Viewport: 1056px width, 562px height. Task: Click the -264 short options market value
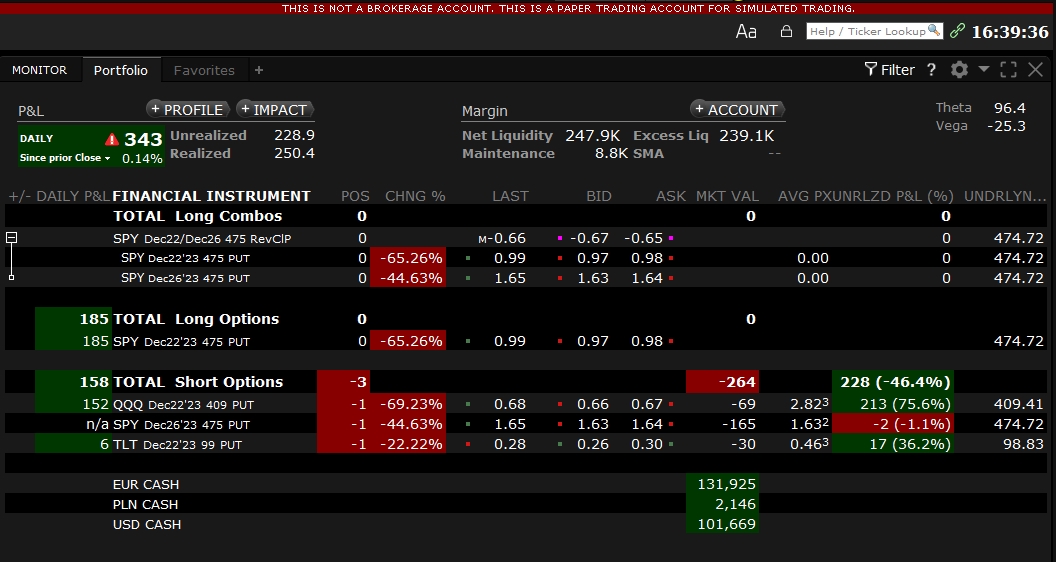(737, 382)
